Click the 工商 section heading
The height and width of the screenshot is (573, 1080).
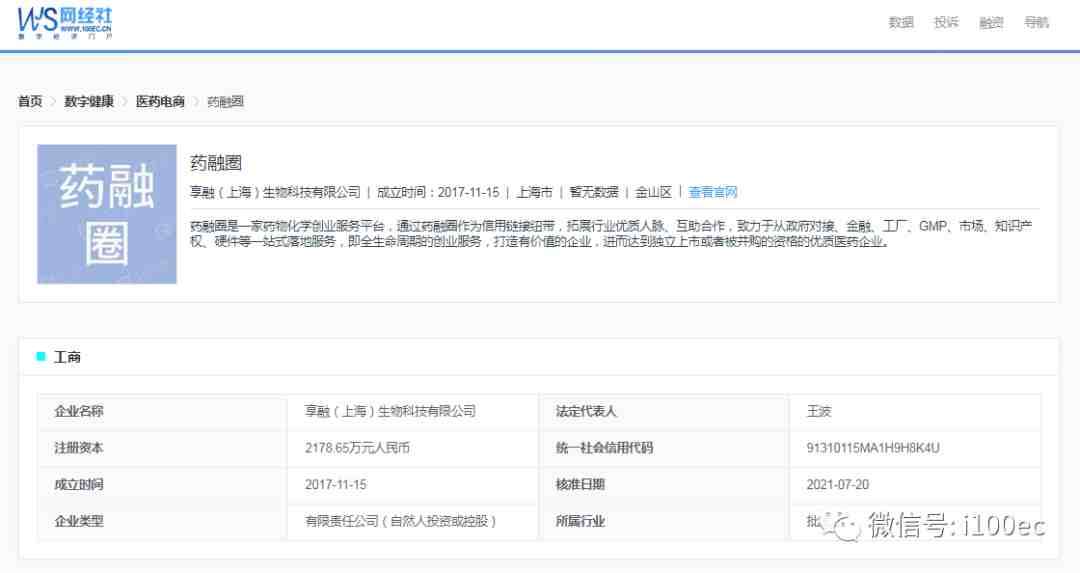point(68,357)
